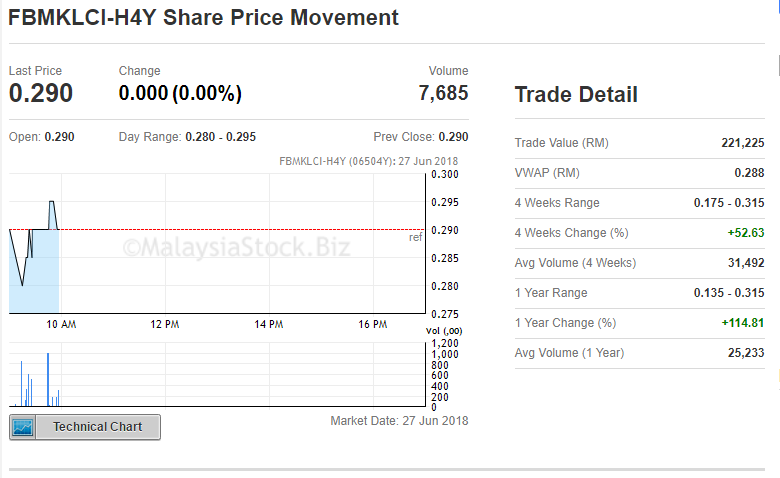
Task: Click the 0.280 price trough on chart
Action: click(x=22, y=285)
